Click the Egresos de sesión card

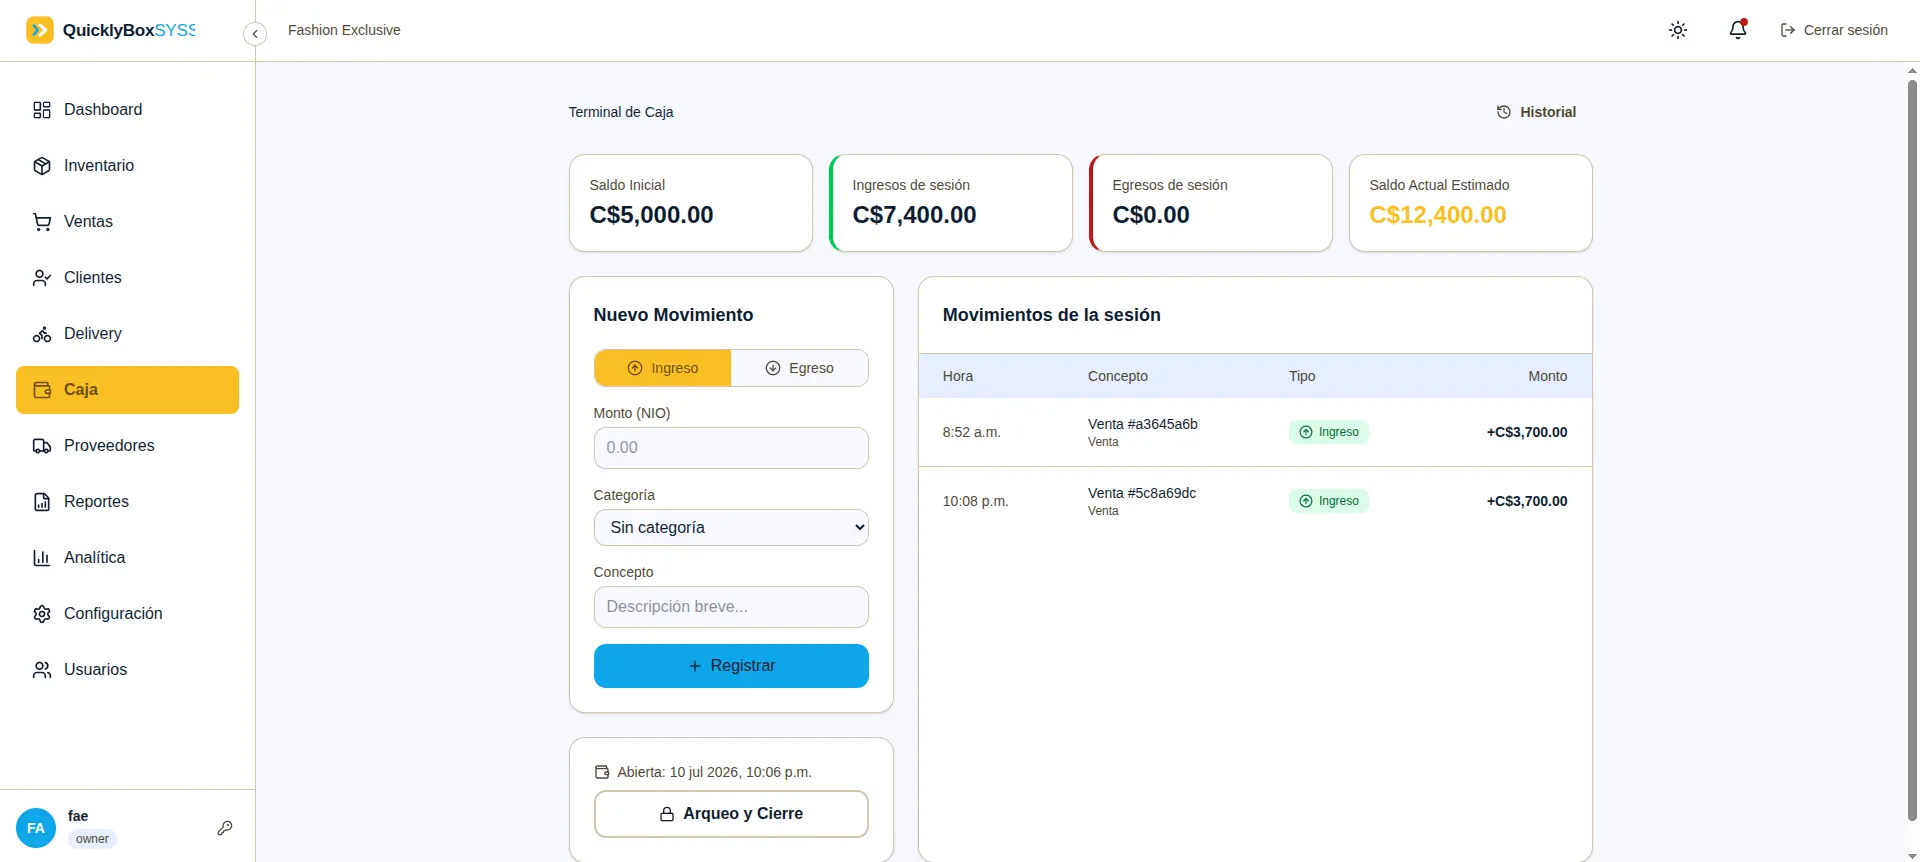[1211, 203]
